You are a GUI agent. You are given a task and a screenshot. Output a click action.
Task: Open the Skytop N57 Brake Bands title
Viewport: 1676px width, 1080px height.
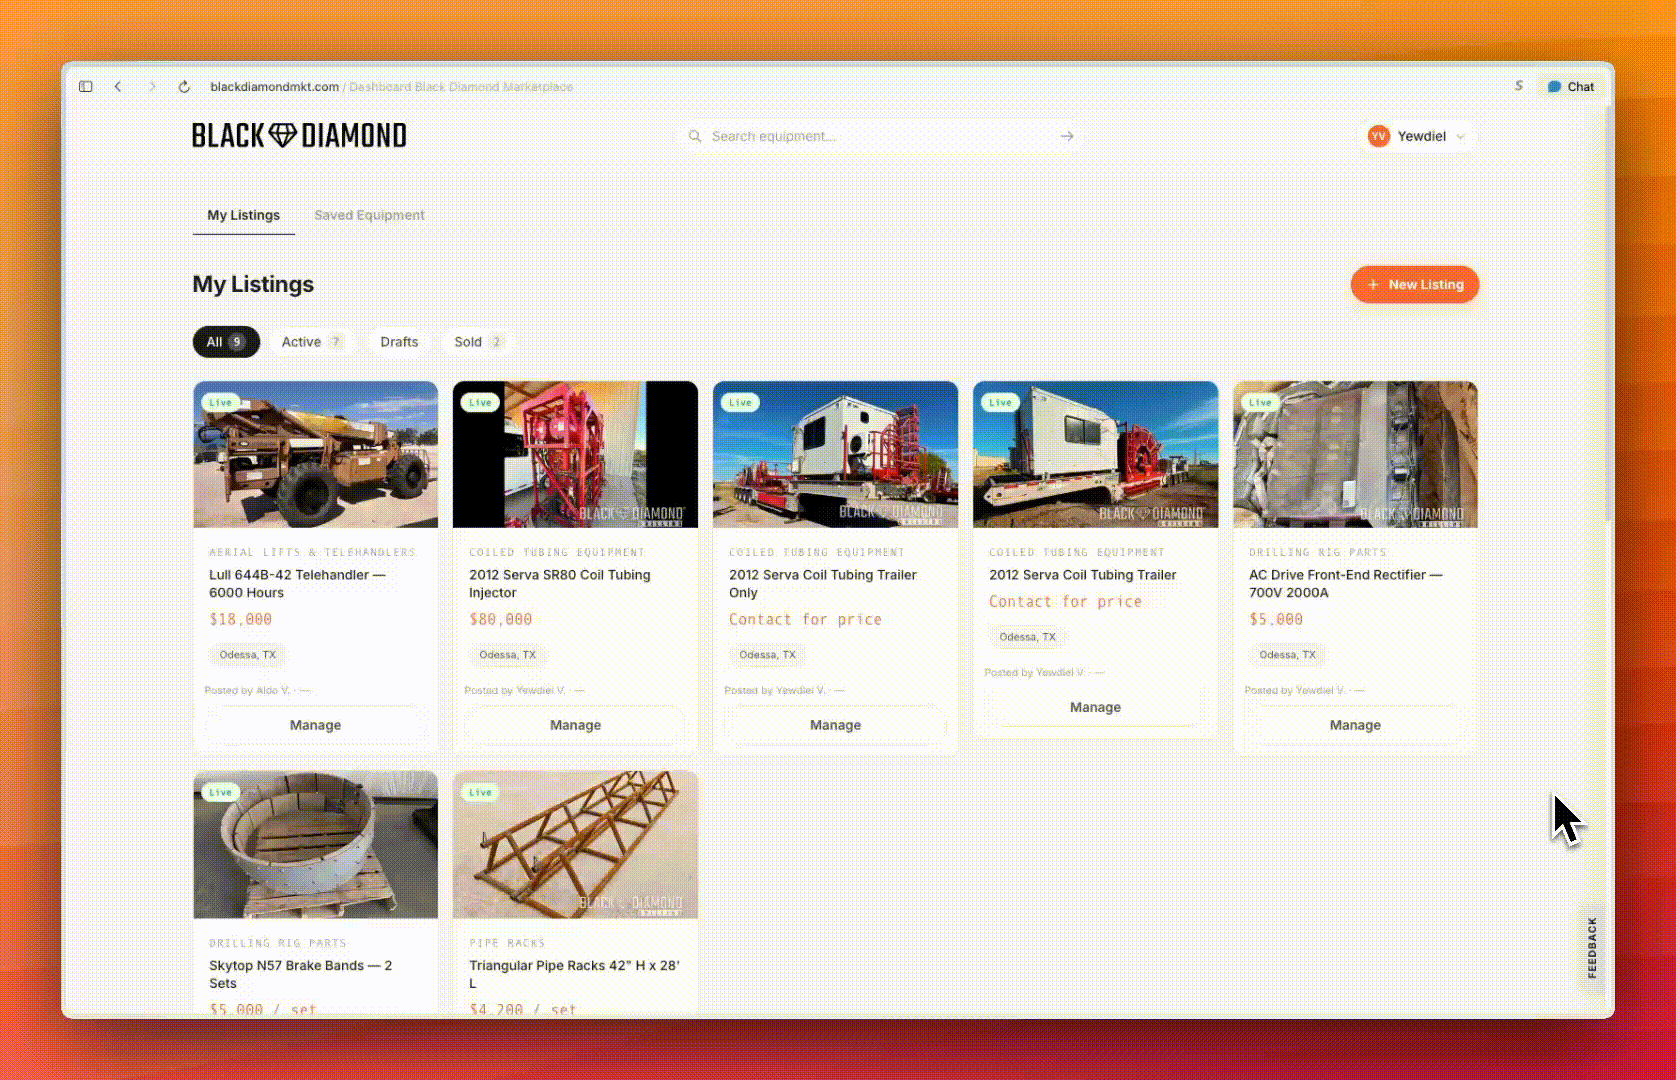tap(300, 974)
